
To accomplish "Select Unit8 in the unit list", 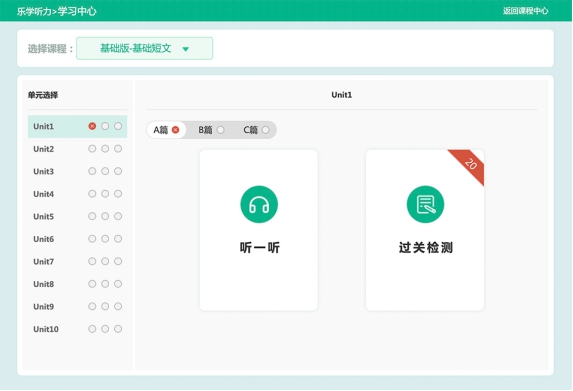I will 77,284.
